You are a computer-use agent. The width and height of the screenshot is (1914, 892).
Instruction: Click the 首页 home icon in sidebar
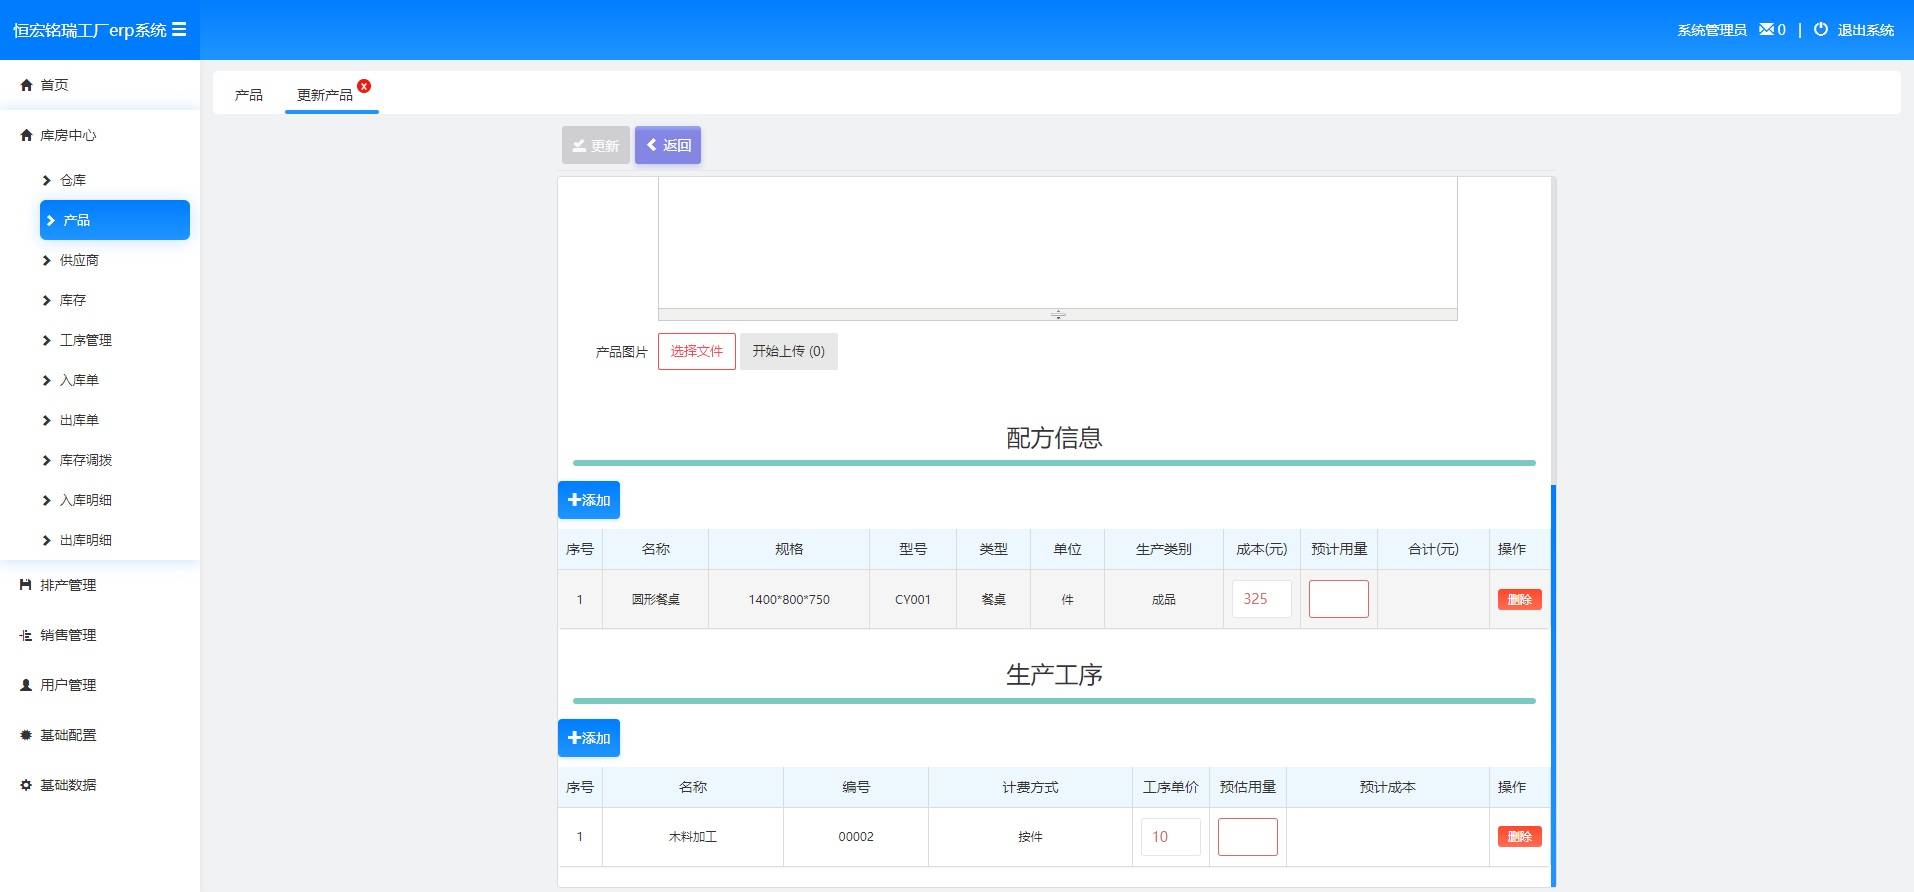[27, 85]
